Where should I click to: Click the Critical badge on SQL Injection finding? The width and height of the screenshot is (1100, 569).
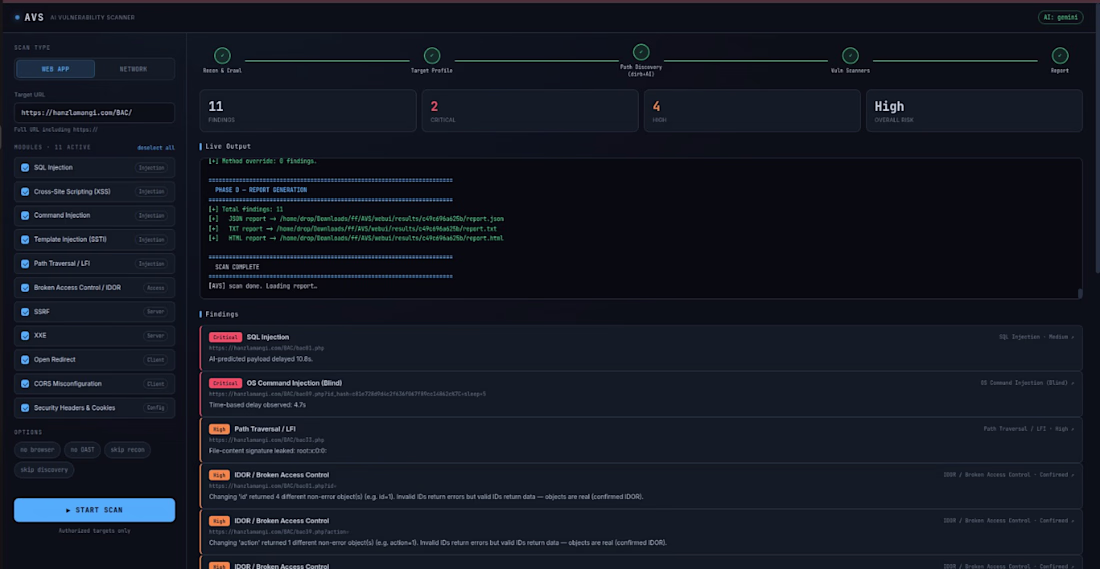tap(225, 337)
